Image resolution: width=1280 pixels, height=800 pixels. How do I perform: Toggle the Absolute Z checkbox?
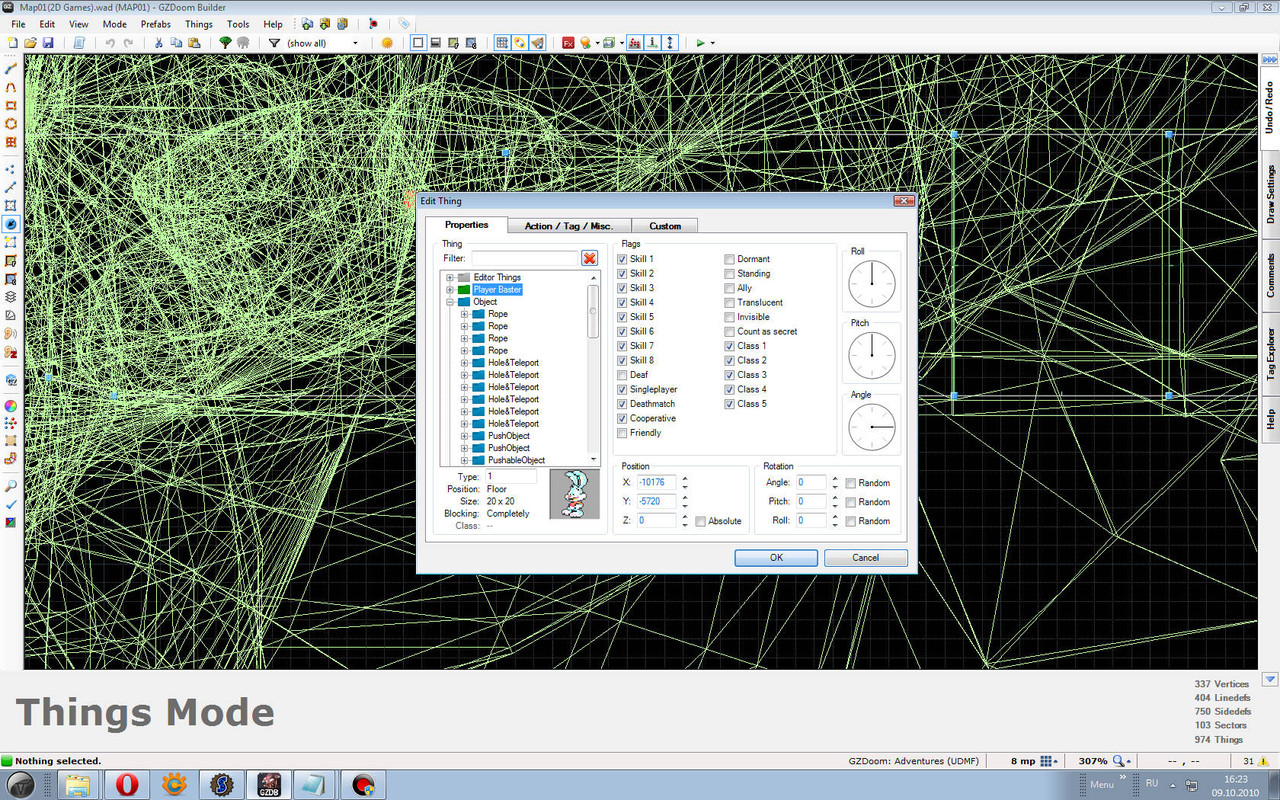[700, 521]
